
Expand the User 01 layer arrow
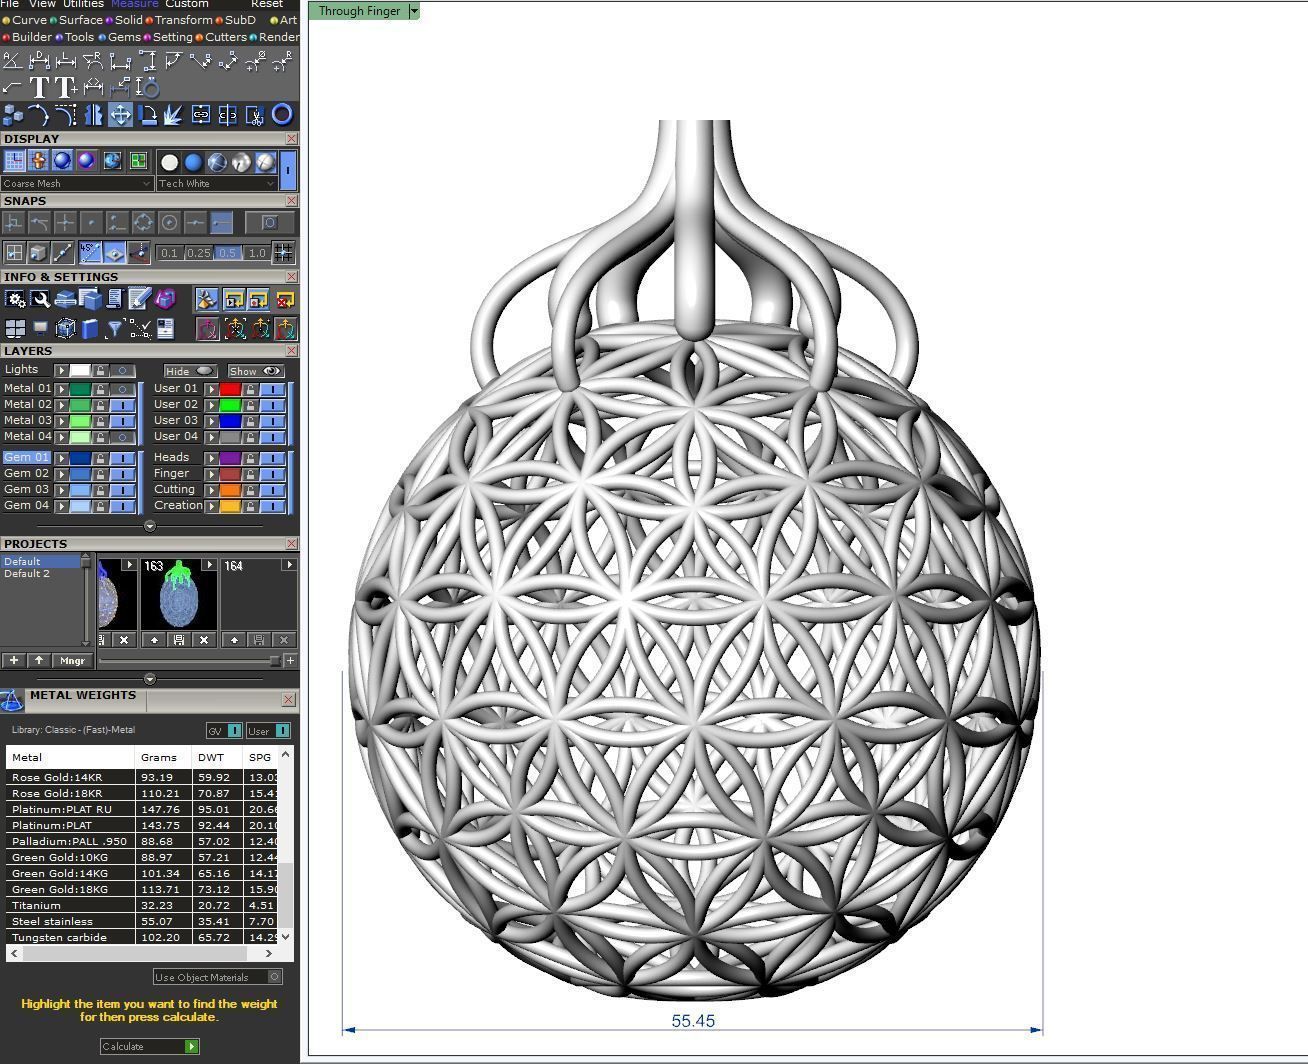211,389
